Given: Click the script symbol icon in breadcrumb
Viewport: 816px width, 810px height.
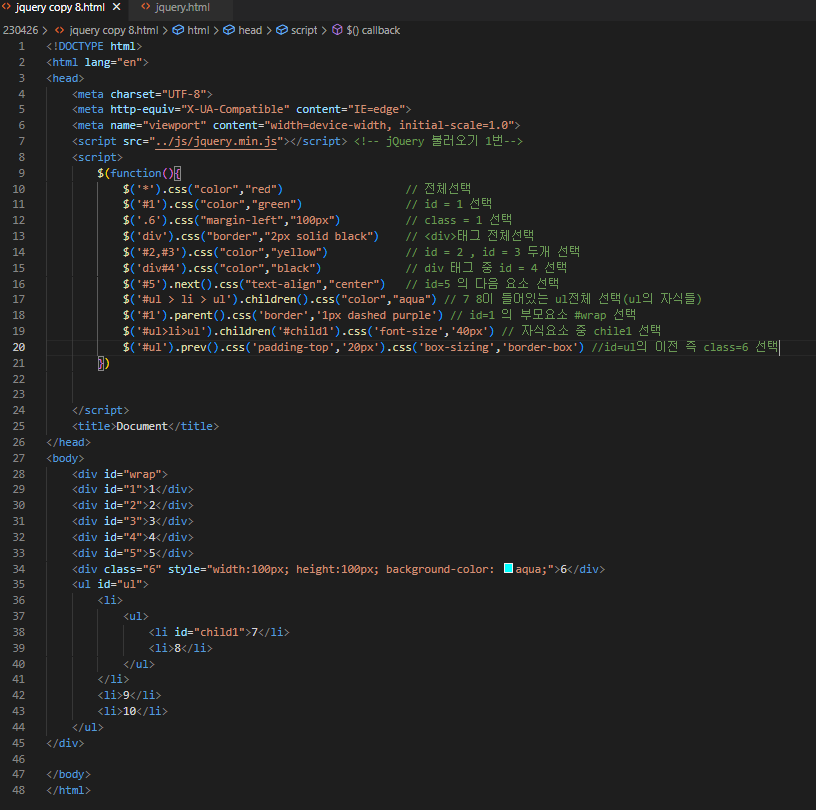Looking at the screenshot, I should 282,30.
